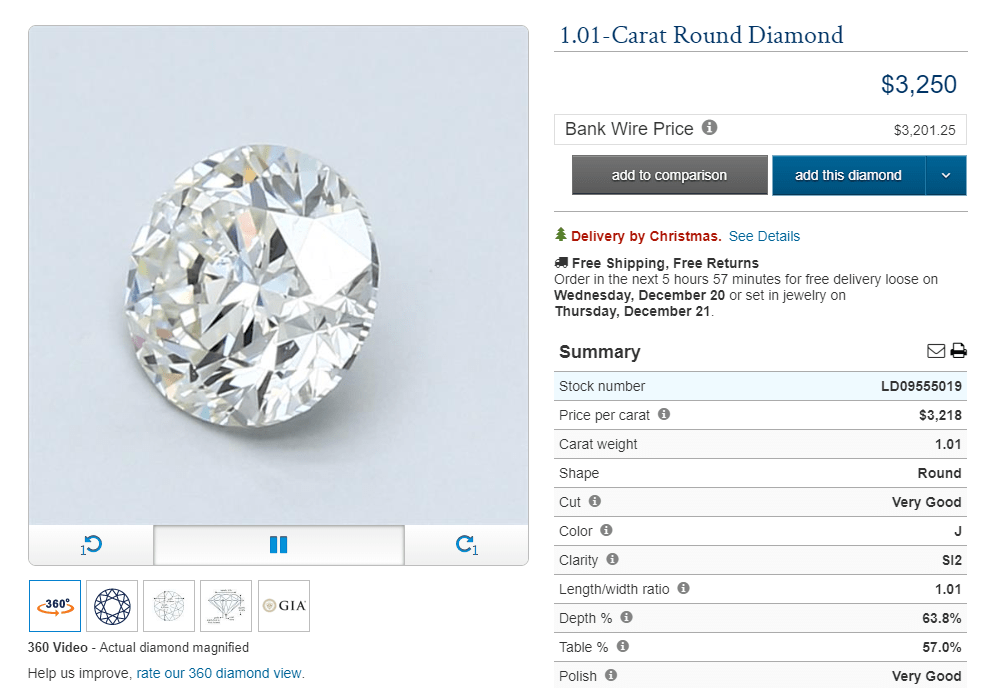Click the email envelope icon beside Summary
The height and width of the screenshot is (688, 992).
click(936, 350)
